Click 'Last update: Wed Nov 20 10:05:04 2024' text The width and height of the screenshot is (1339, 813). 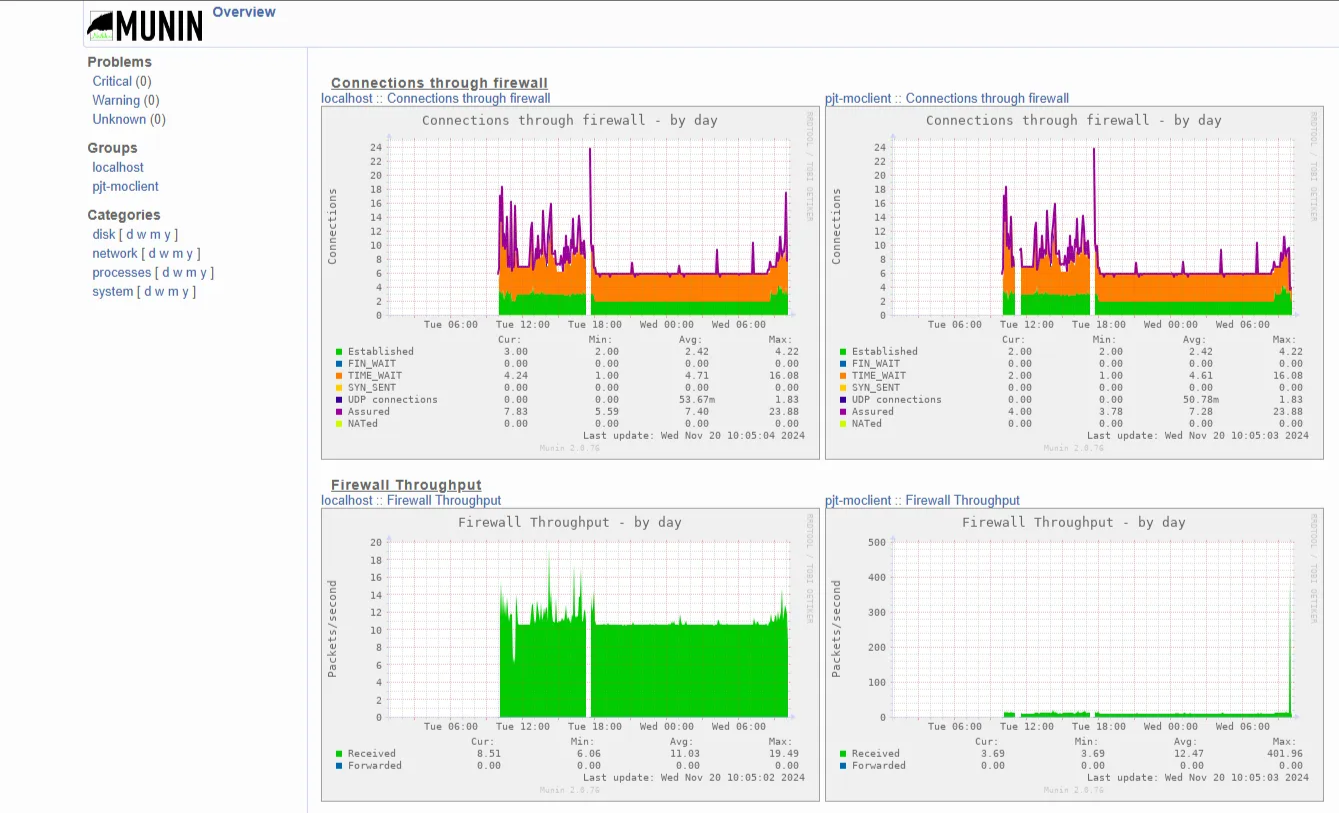[694, 436]
